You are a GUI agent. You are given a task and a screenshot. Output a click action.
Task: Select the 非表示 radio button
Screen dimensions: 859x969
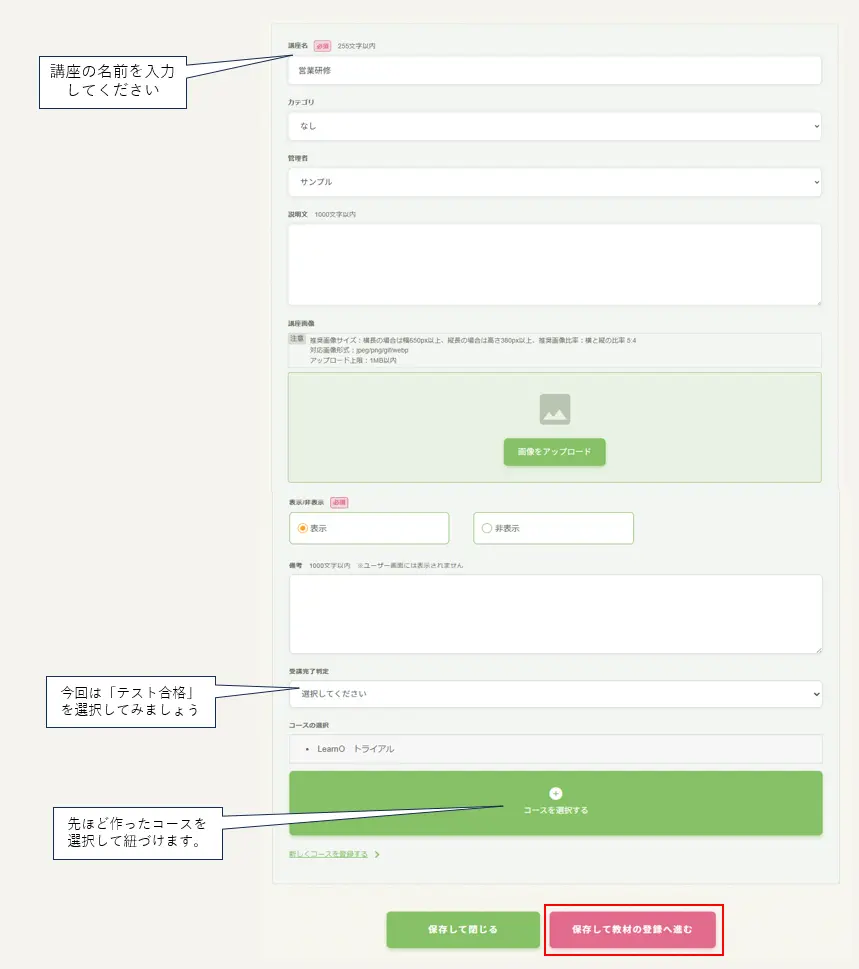coord(486,528)
